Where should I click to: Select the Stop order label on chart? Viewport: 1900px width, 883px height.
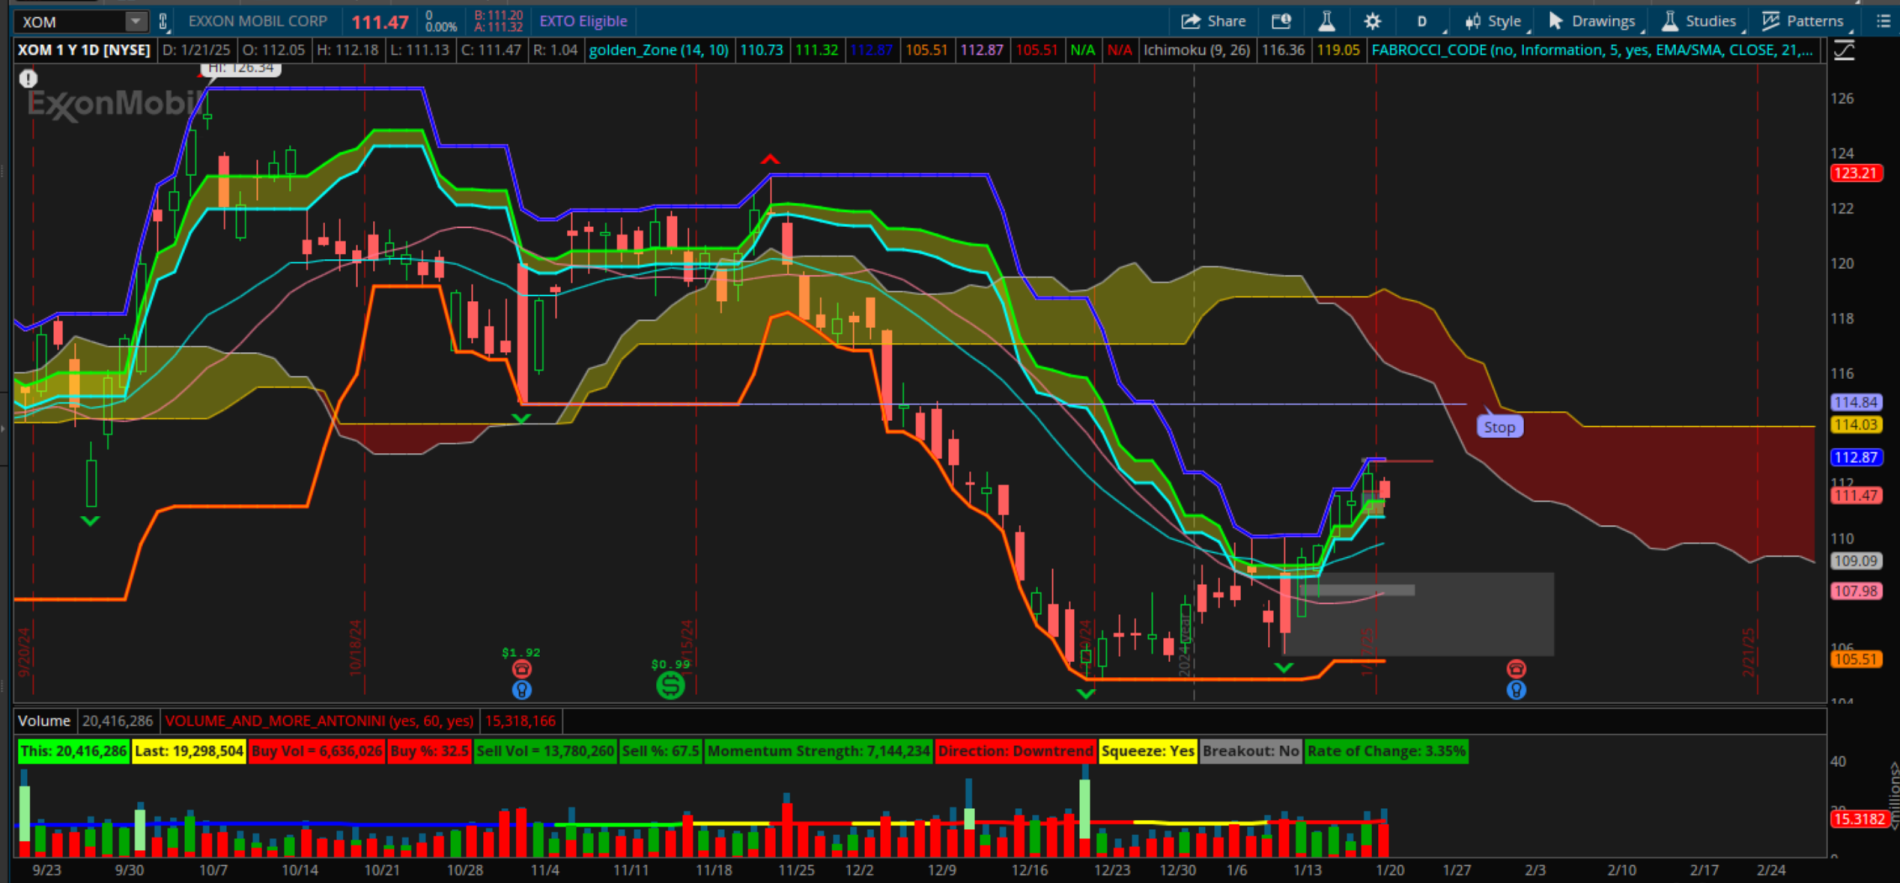[1498, 427]
